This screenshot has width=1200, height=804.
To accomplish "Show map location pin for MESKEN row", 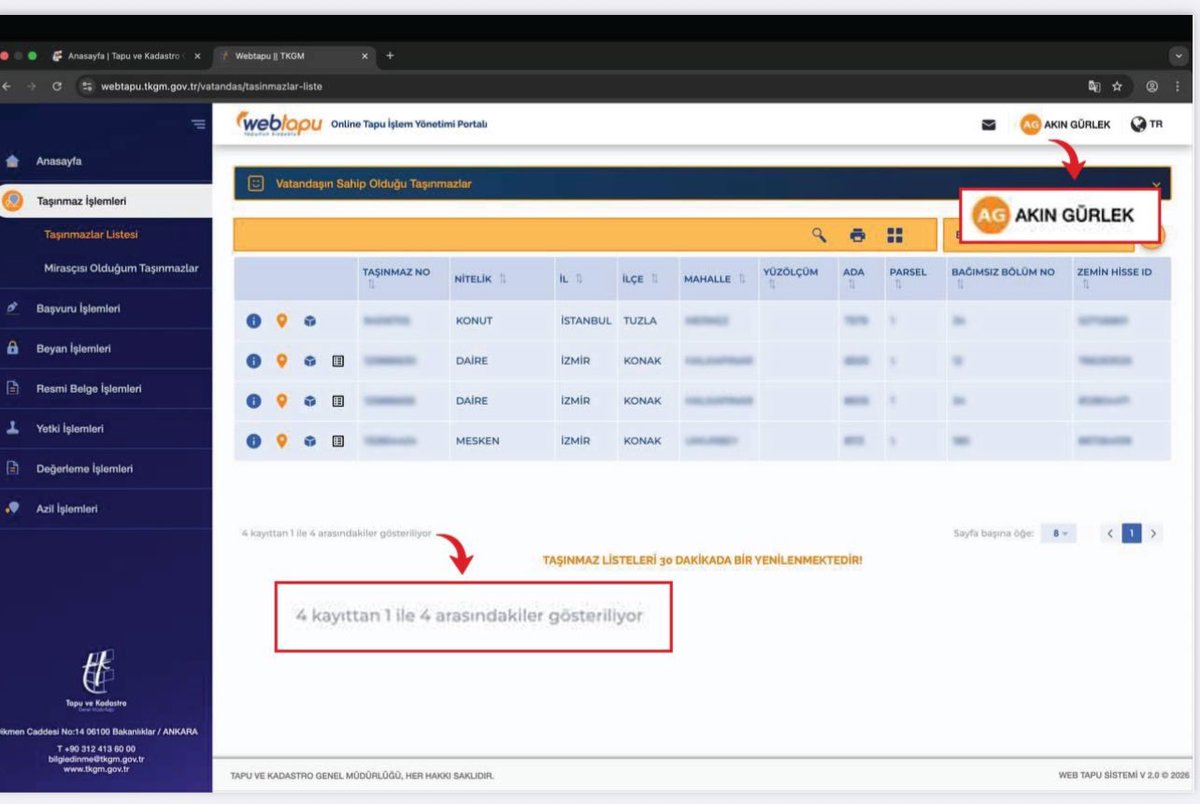I will tap(282, 441).
